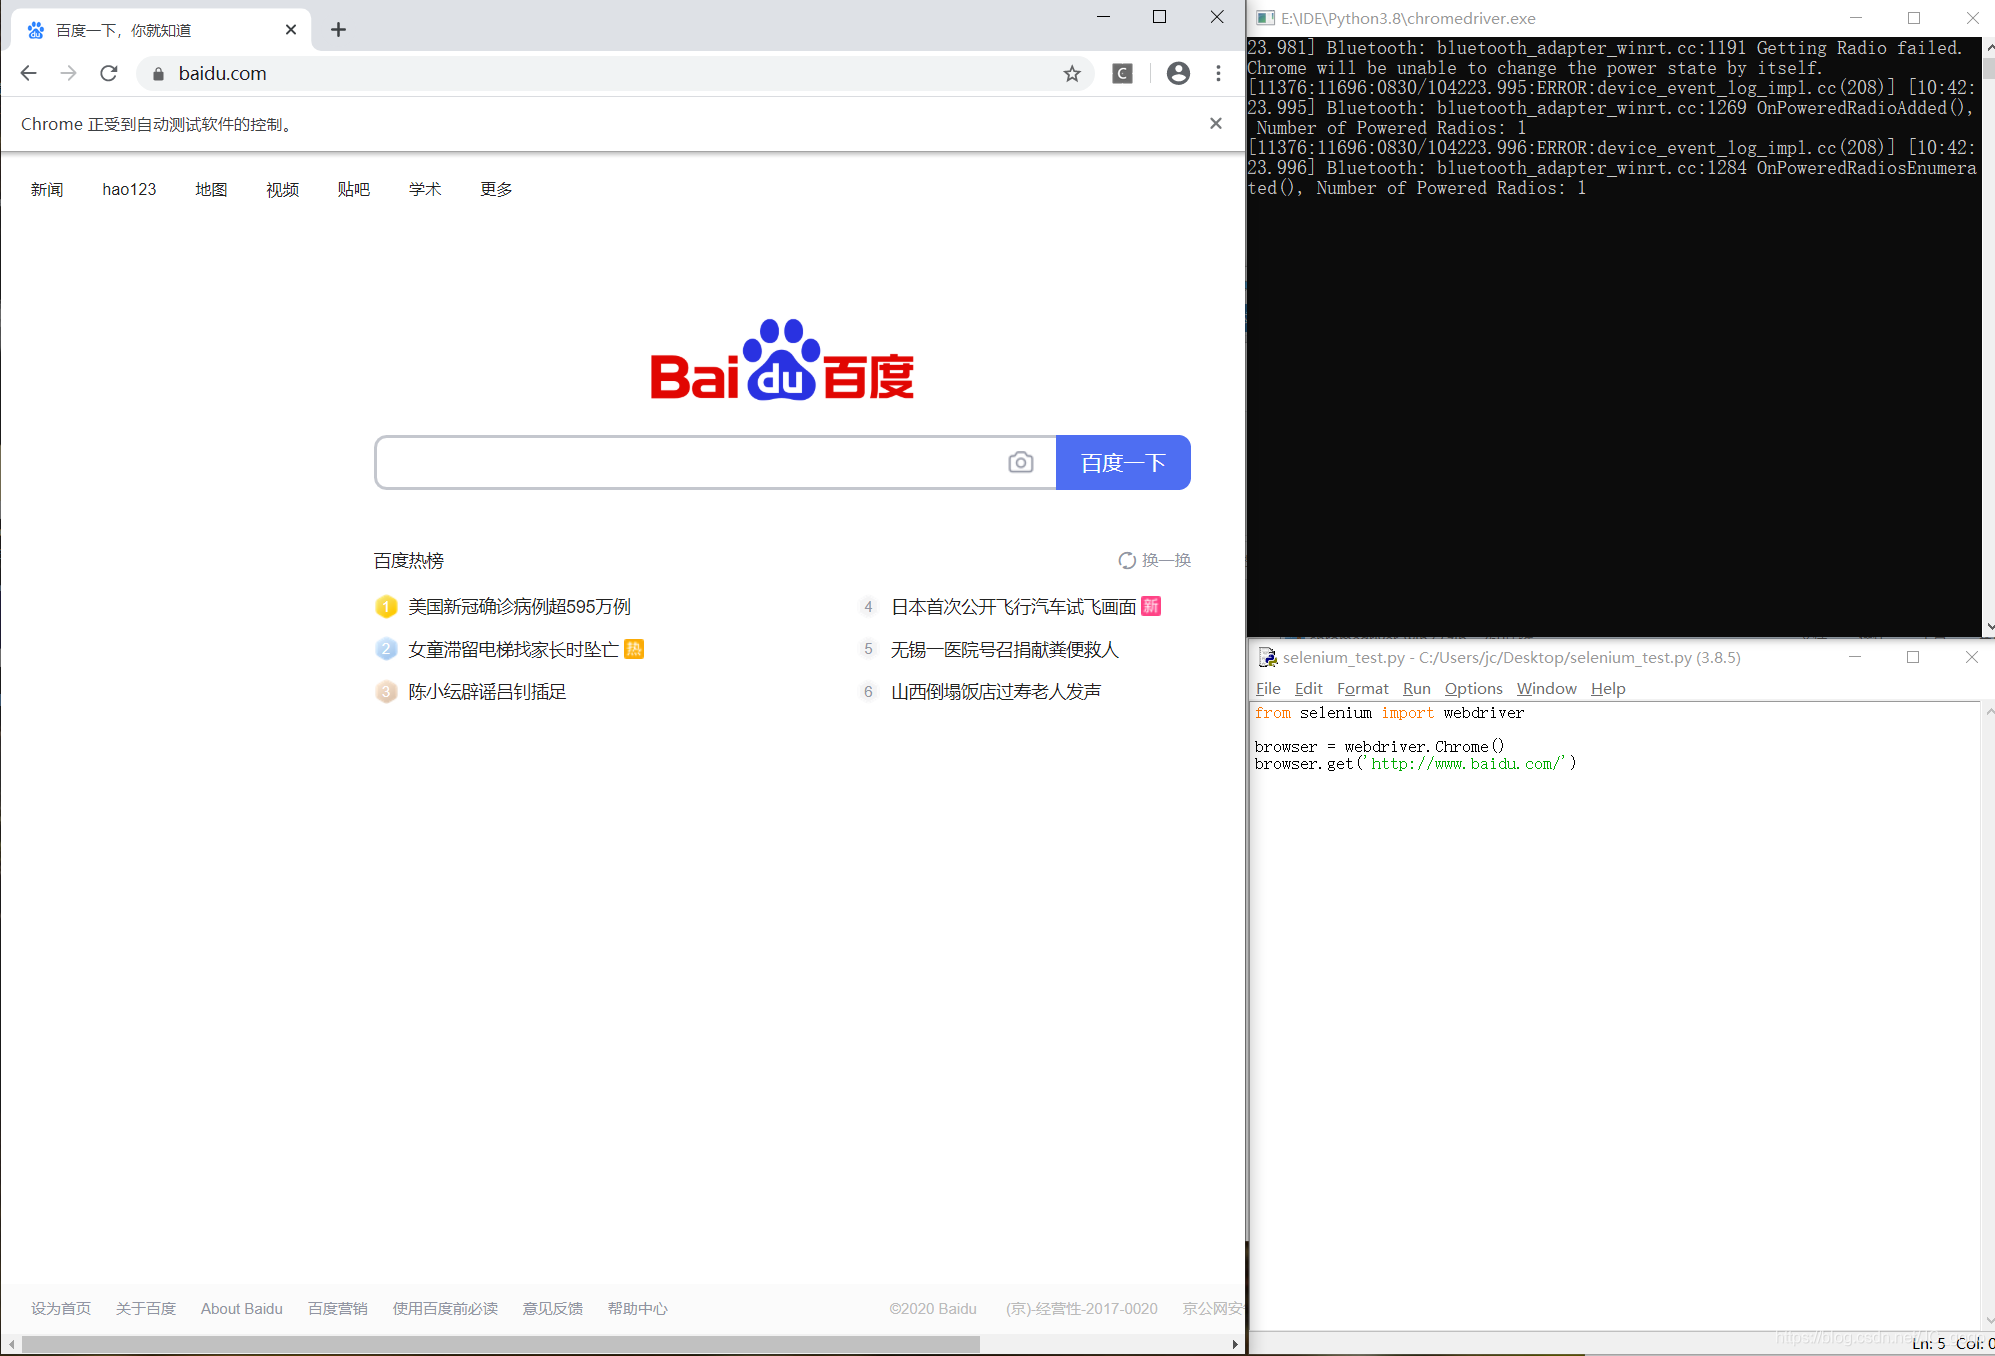Image resolution: width=1995 pixels, height=1356 pixels.
Task: Click the 新 badge on hot item 4
Action: pos(1151,606)
